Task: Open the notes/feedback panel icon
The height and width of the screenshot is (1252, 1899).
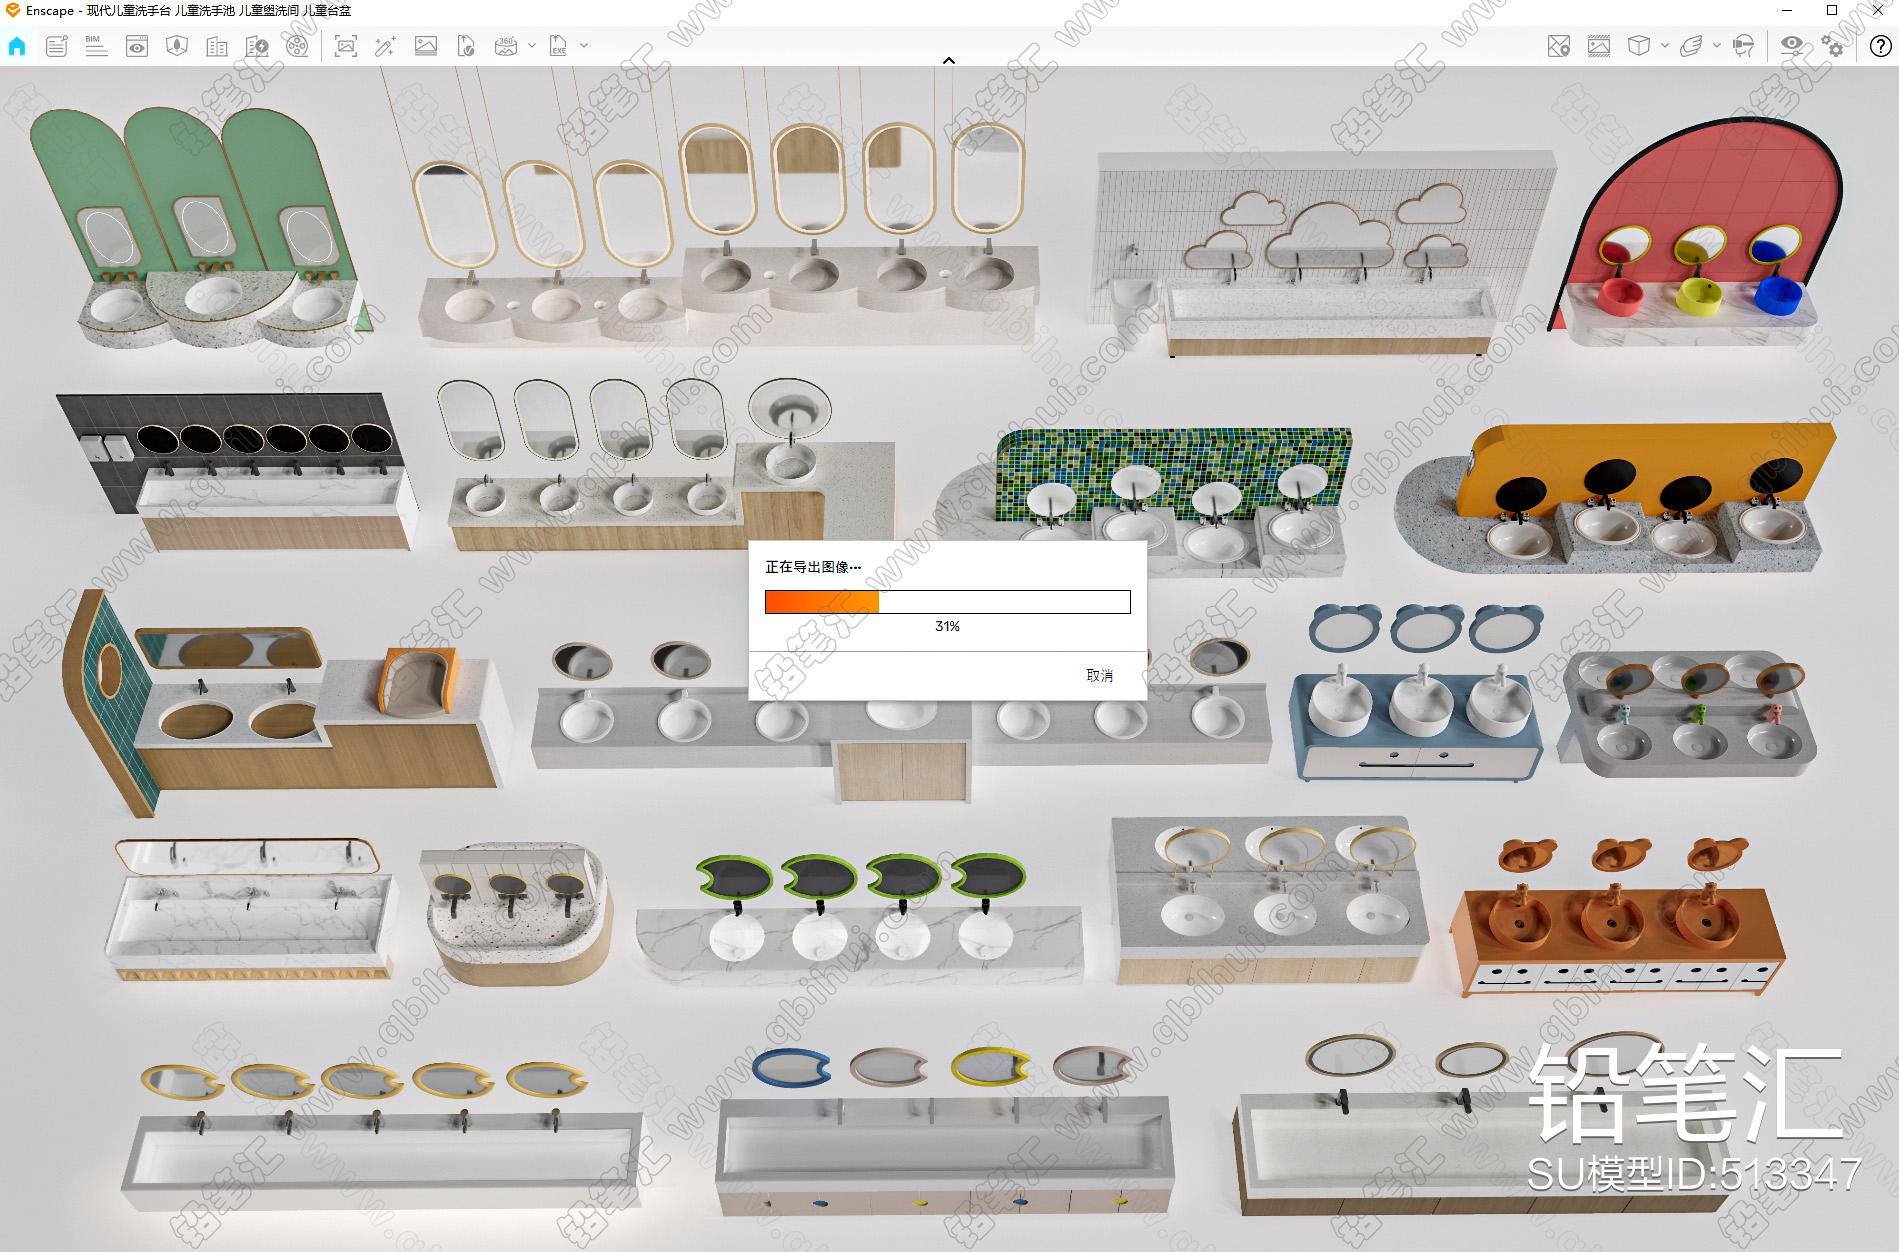Action: [x=57, y=46]
